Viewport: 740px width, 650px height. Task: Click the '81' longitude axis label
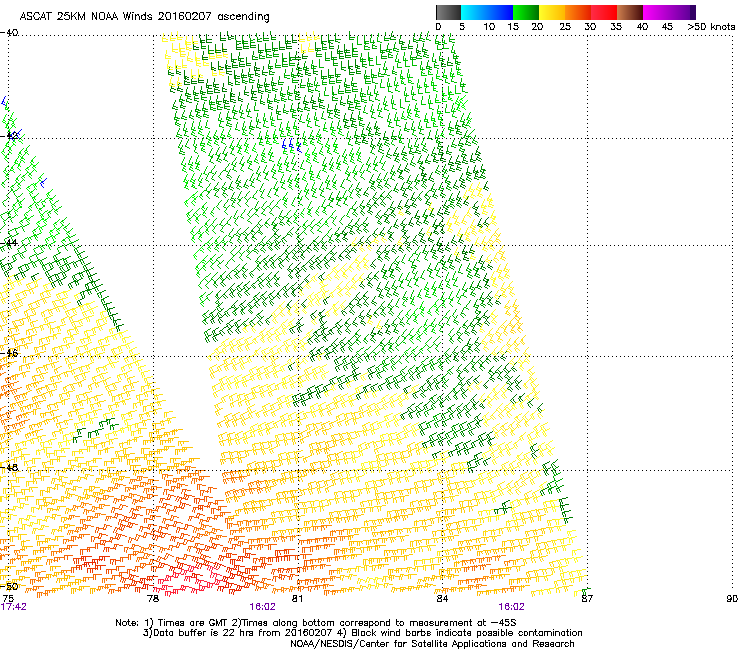coord(297,598)
